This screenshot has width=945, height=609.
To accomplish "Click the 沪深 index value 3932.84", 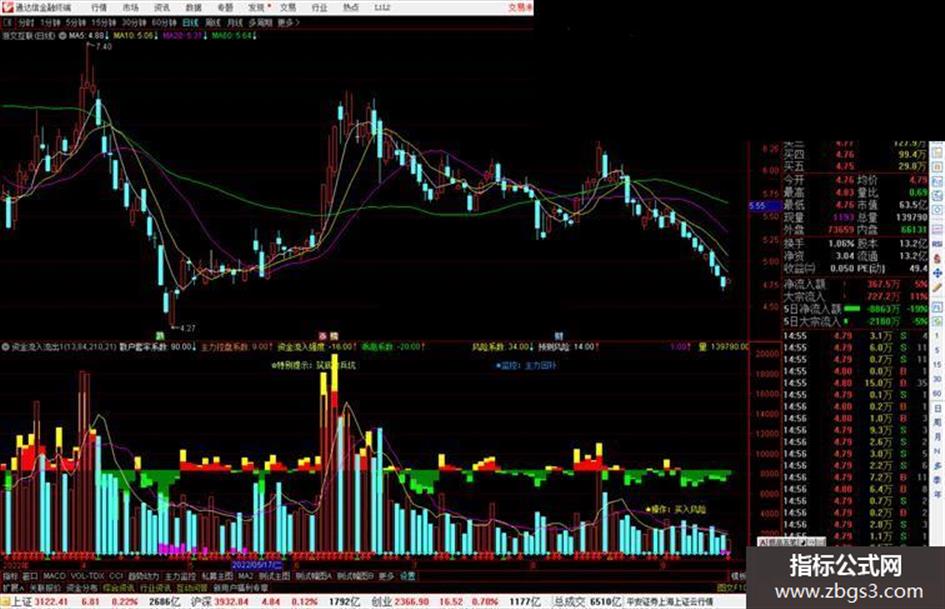I will click(232, 602).
